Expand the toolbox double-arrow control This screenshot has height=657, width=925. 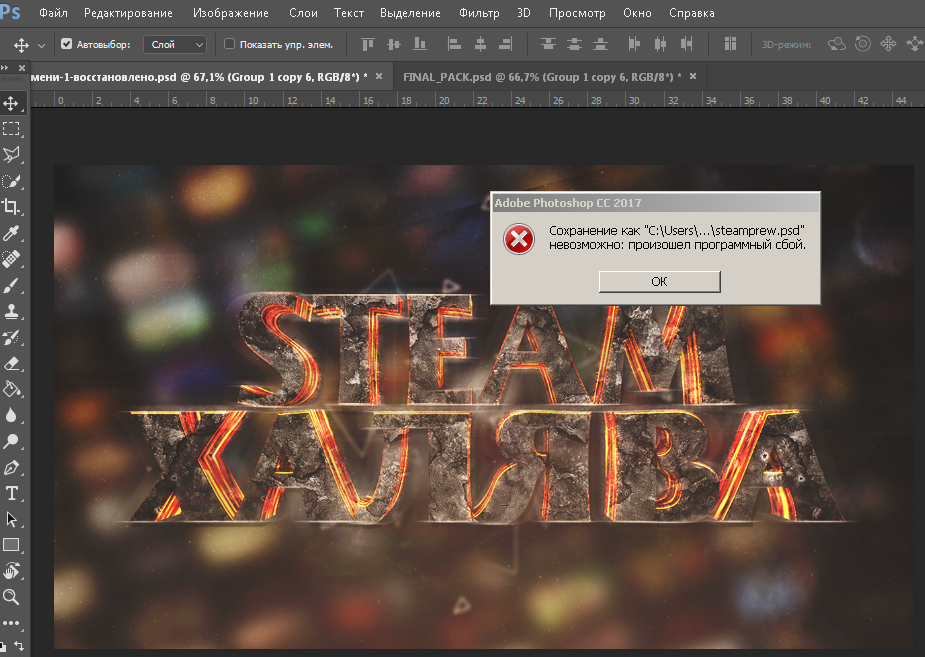pos(5,68)
